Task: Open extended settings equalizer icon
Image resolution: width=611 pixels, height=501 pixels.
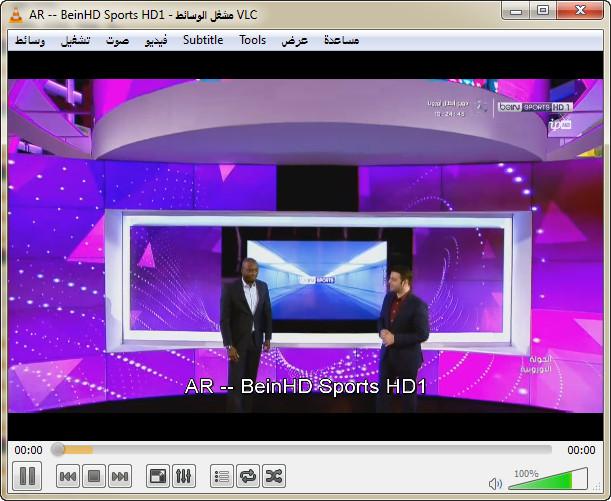Action: tap(183, 476)
